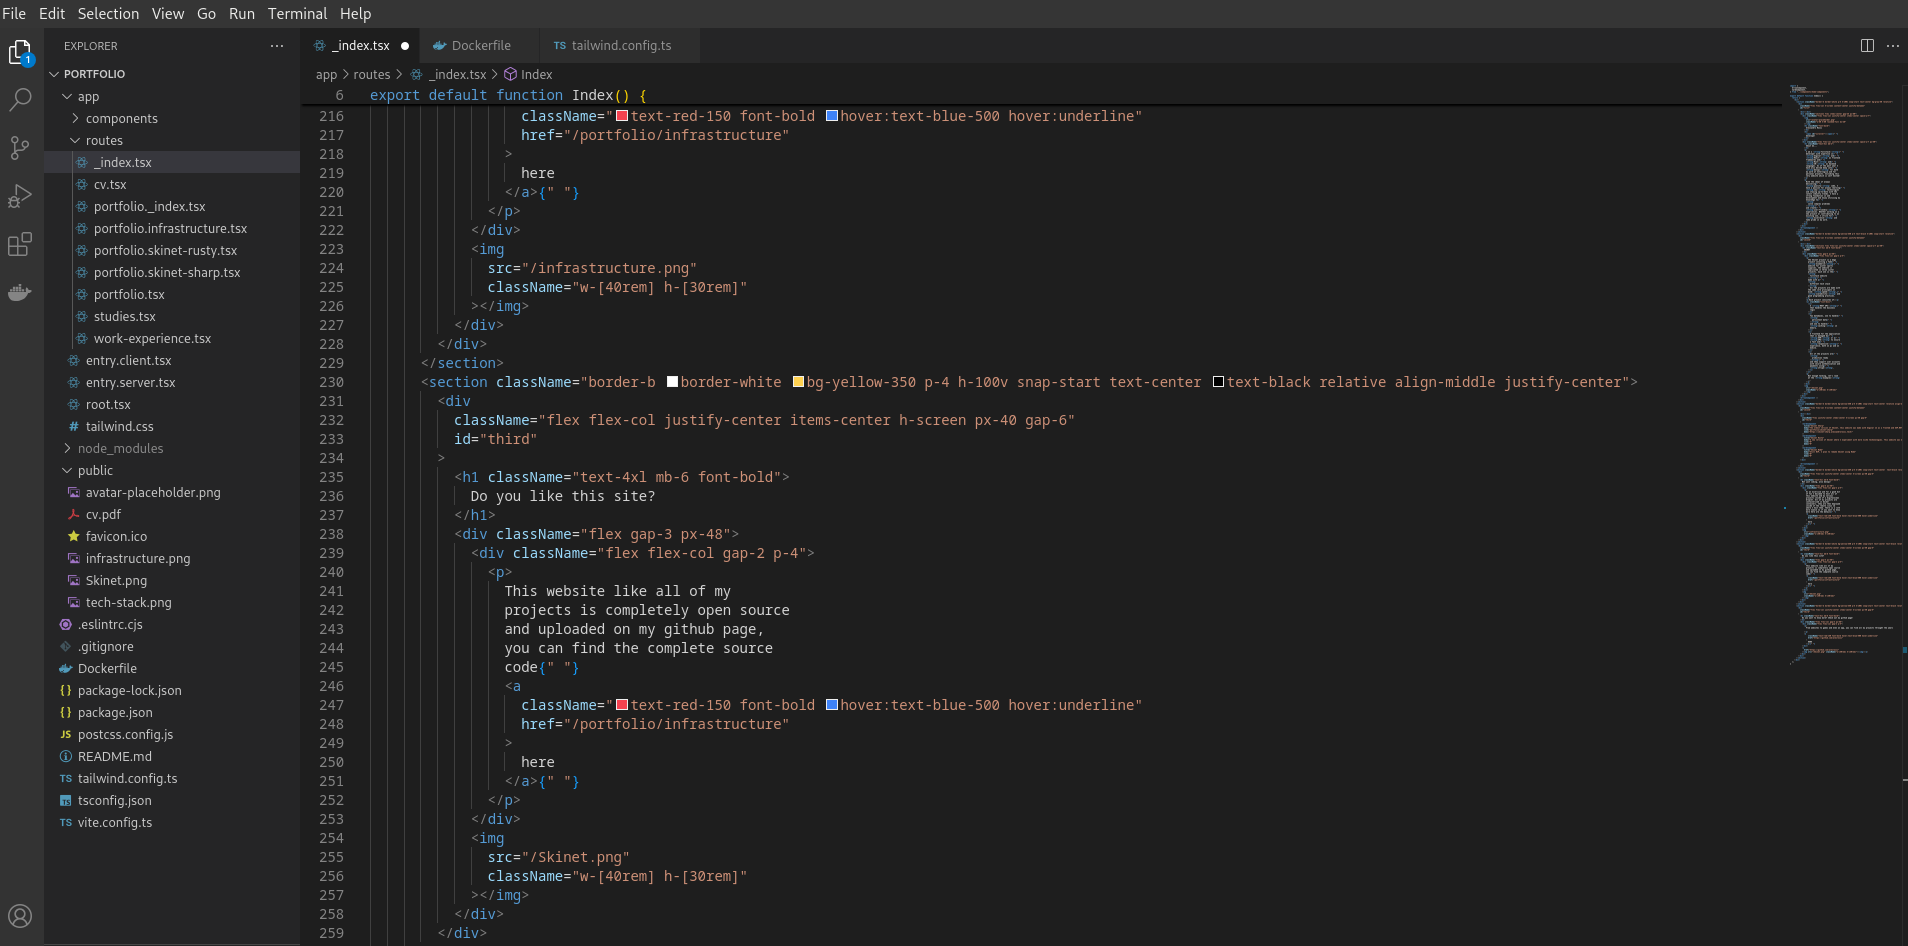Expand the node_modules folder

(x=120, y=449)
